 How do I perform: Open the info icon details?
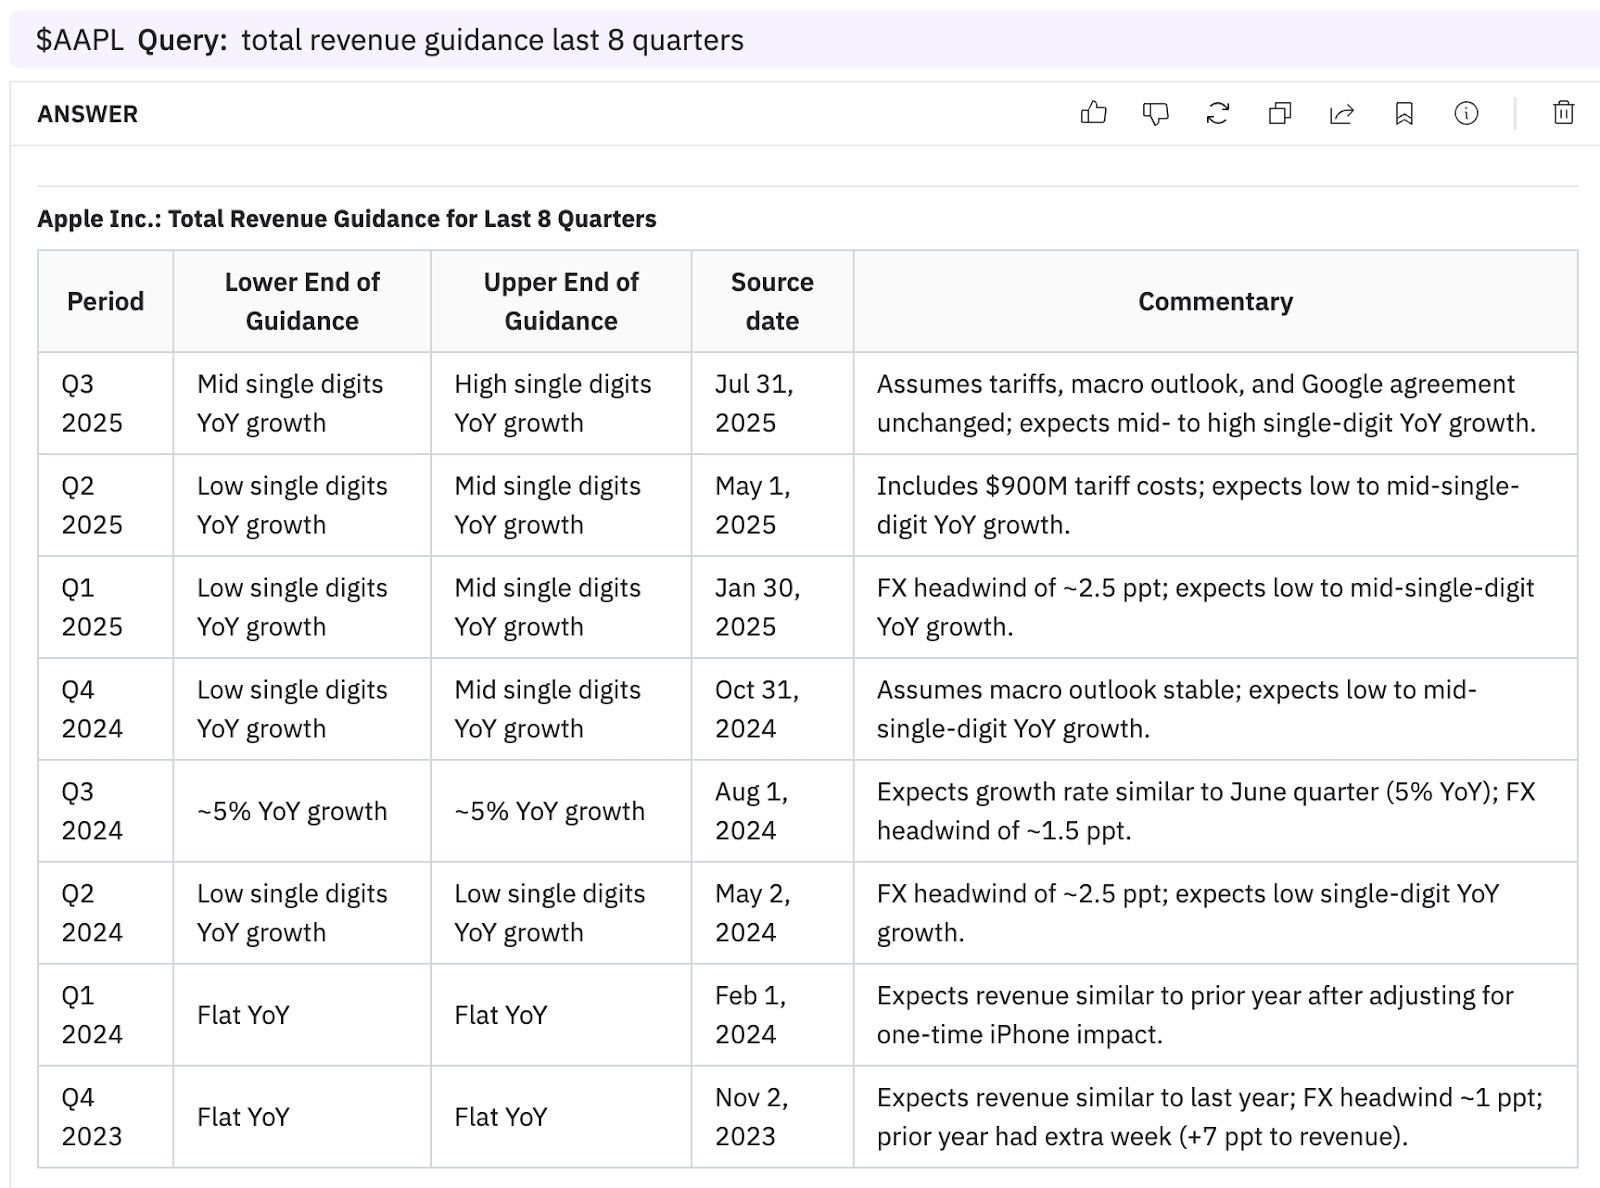[1466, 113]
